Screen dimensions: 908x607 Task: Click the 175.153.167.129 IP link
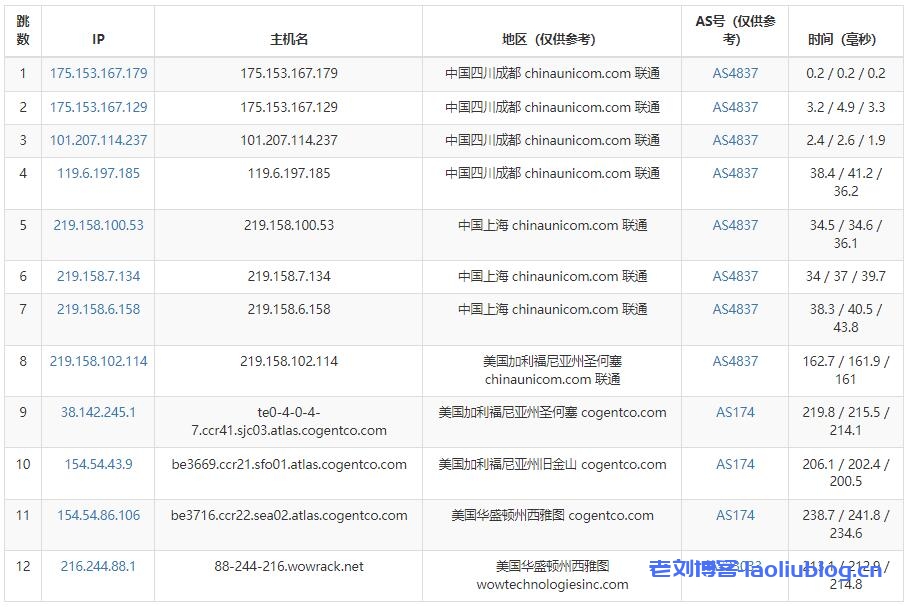(98, 107)
